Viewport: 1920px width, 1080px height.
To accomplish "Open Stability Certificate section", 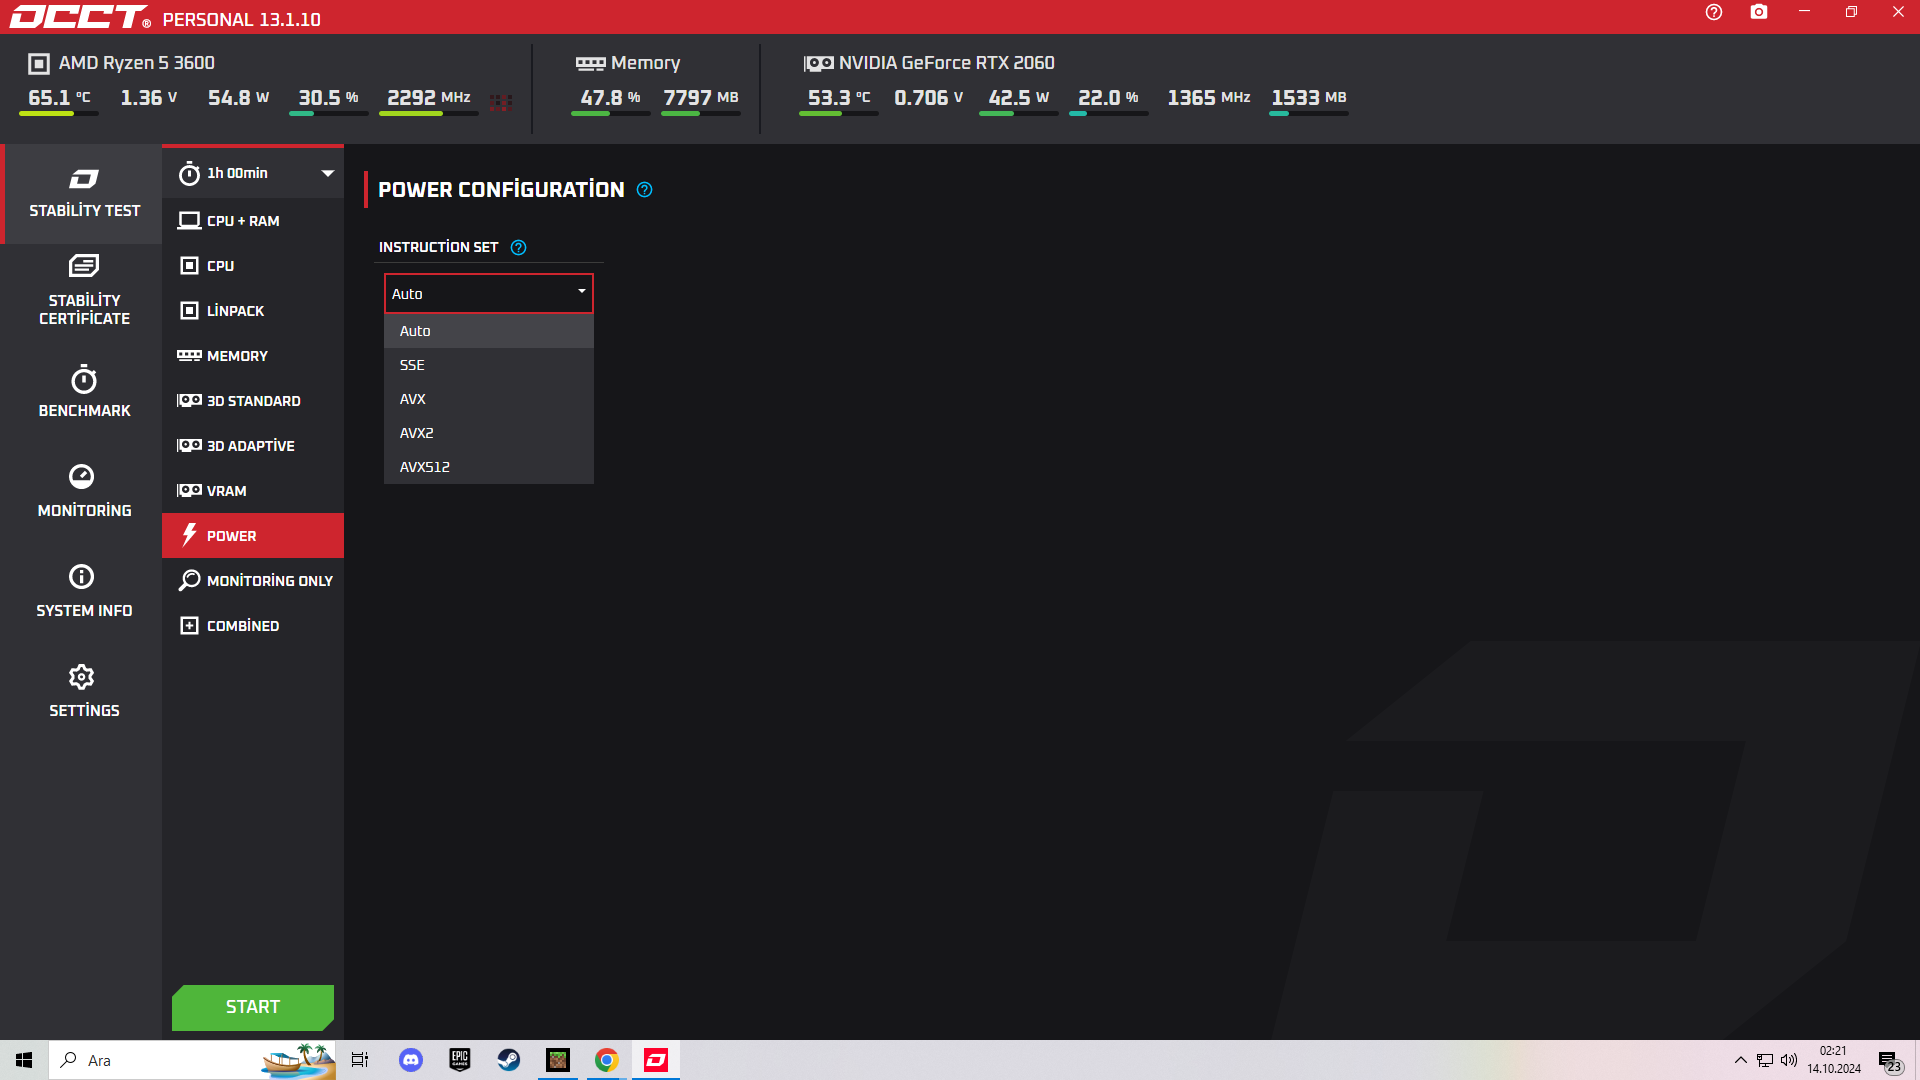I will click(84, 291).
